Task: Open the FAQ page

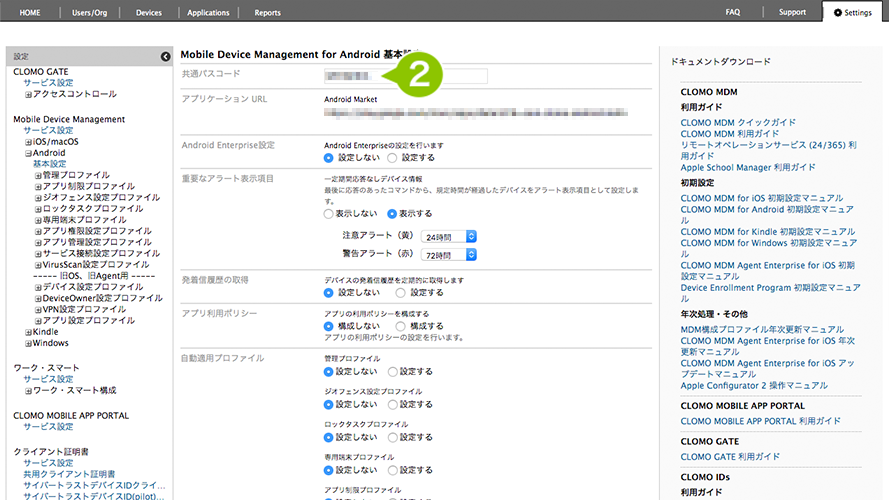Action: coord(733,12)
